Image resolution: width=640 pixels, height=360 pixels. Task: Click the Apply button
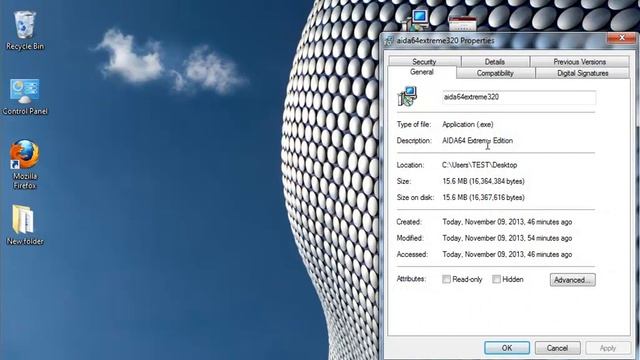point(608,348)
